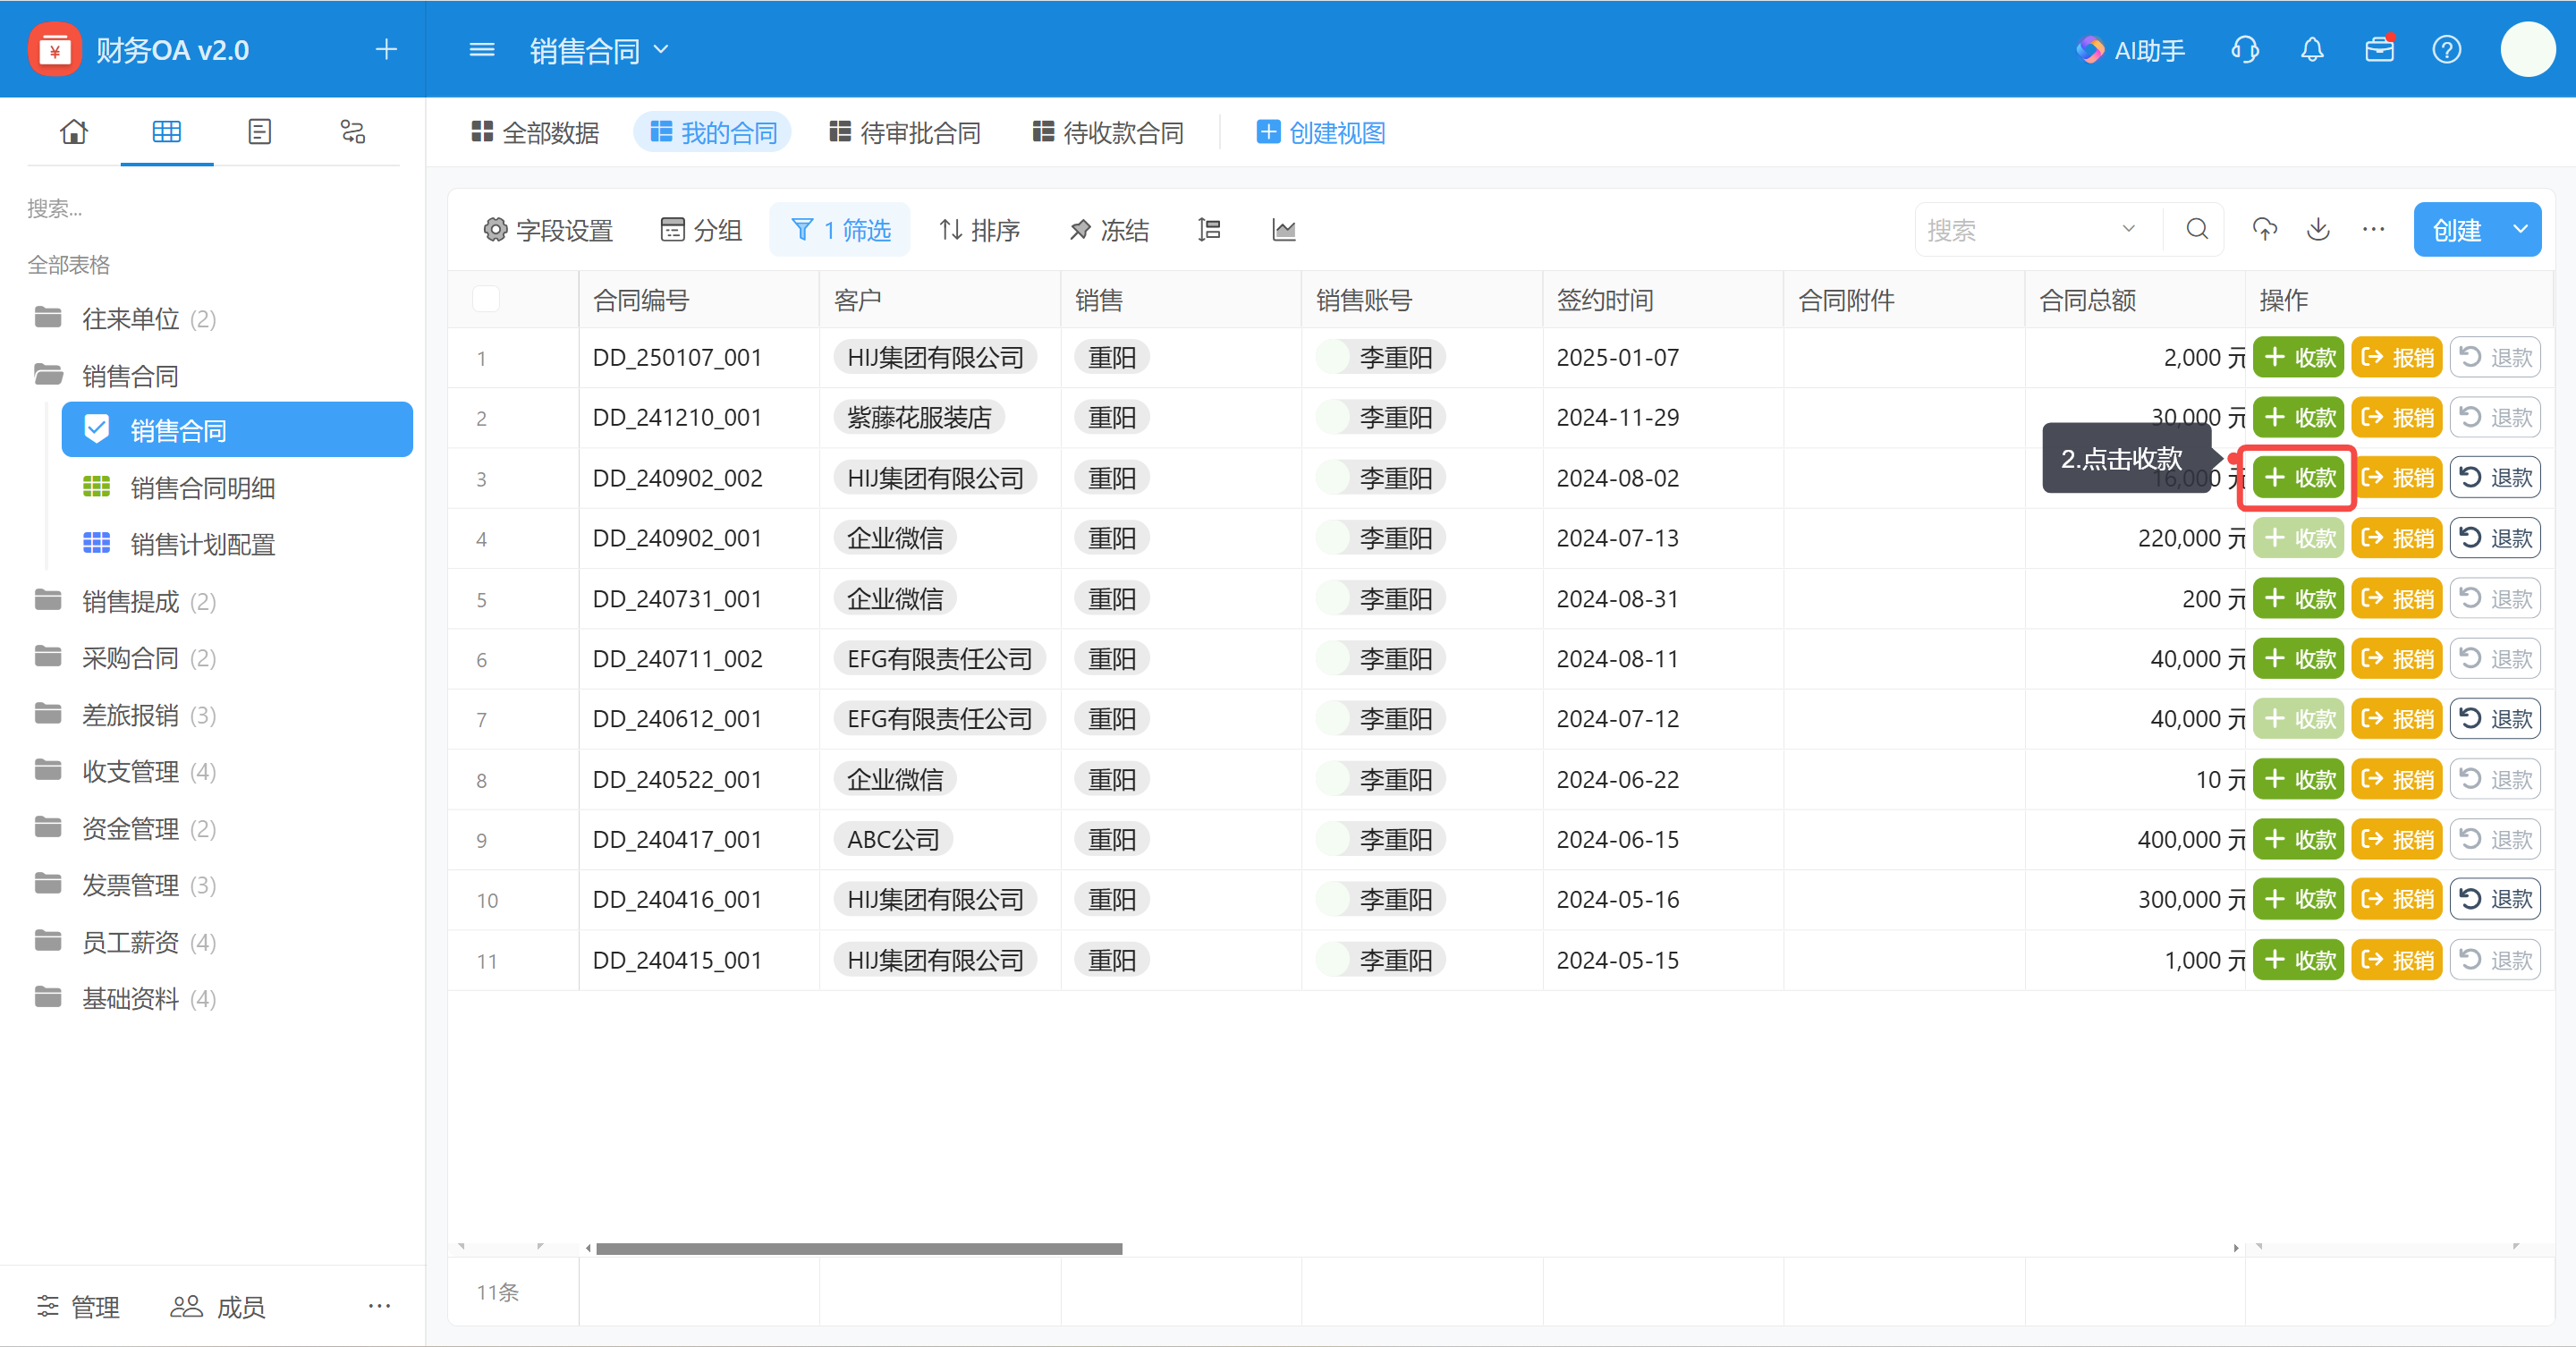Open 成员 members at sidebar bottom
The height and width of the screenshot is (1347, 2576).
(x=217, y=1306)
